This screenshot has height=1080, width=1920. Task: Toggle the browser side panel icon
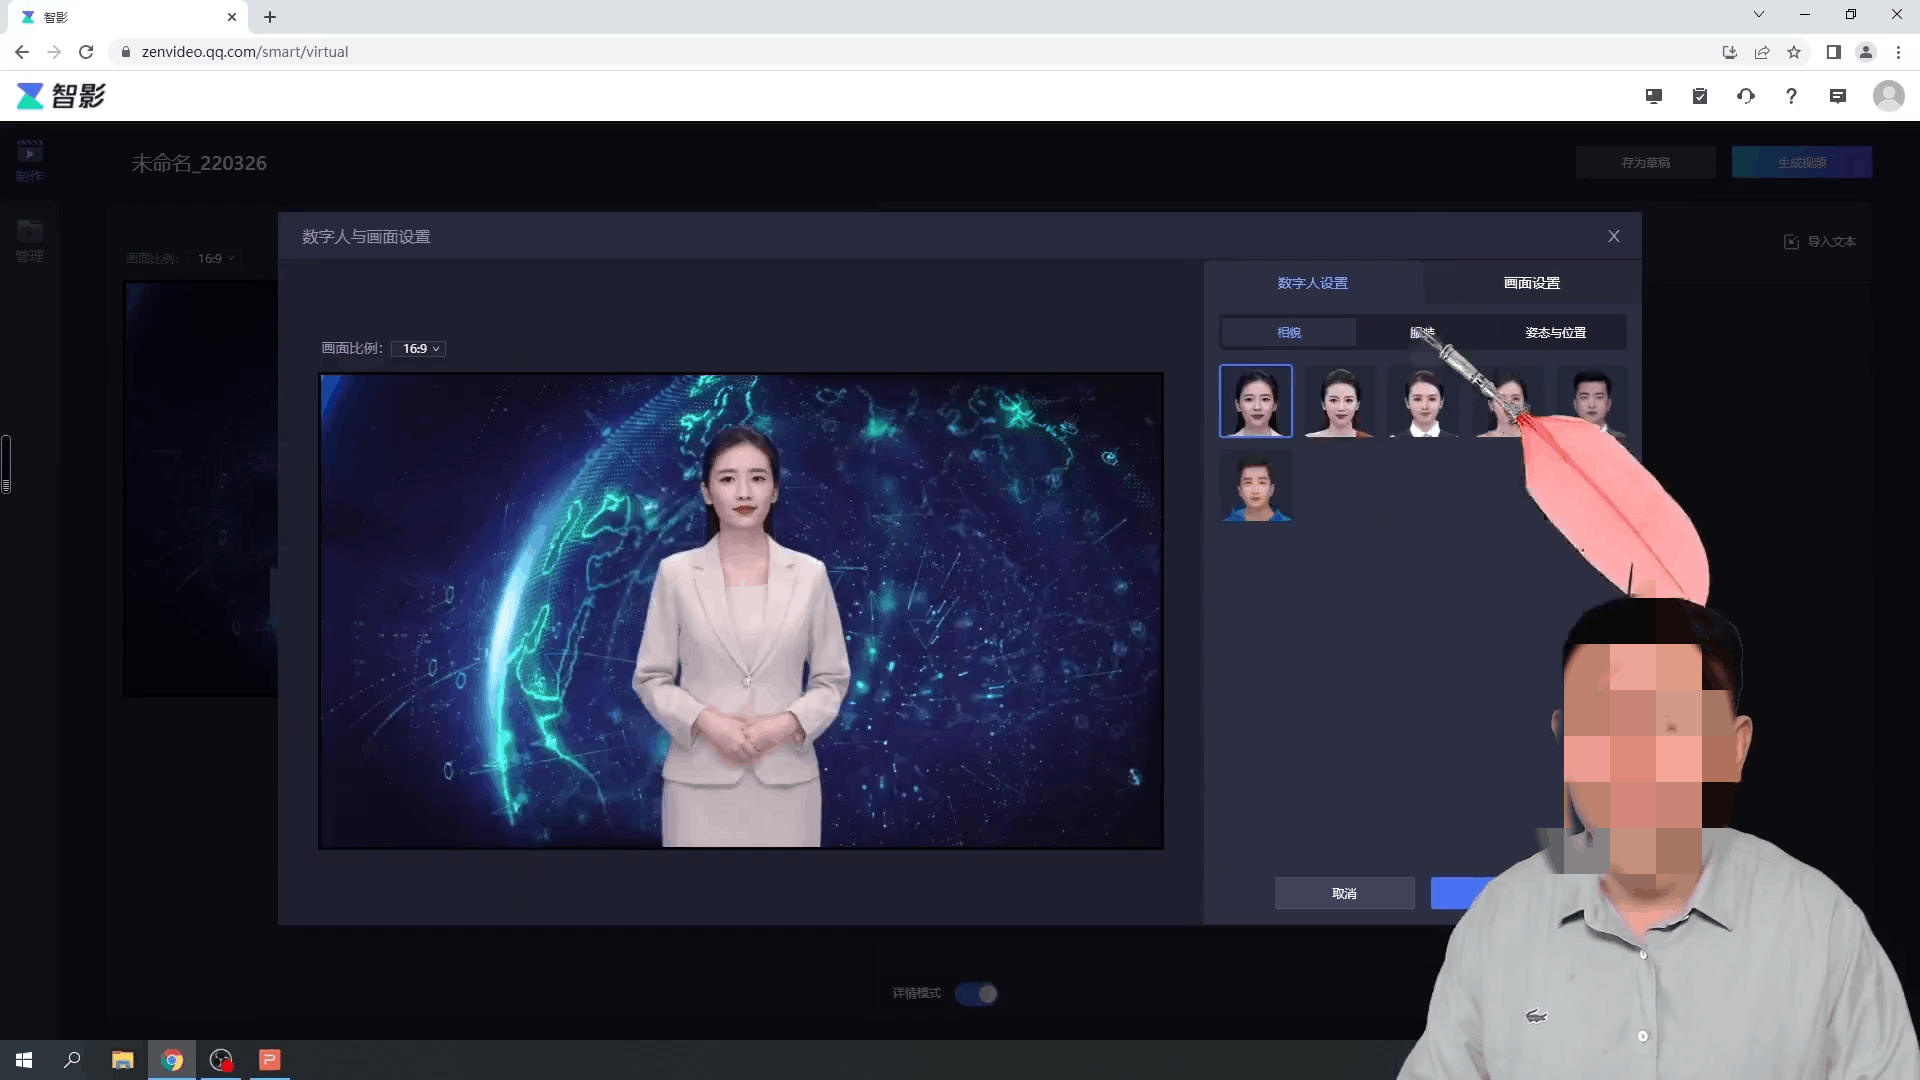1834,52
